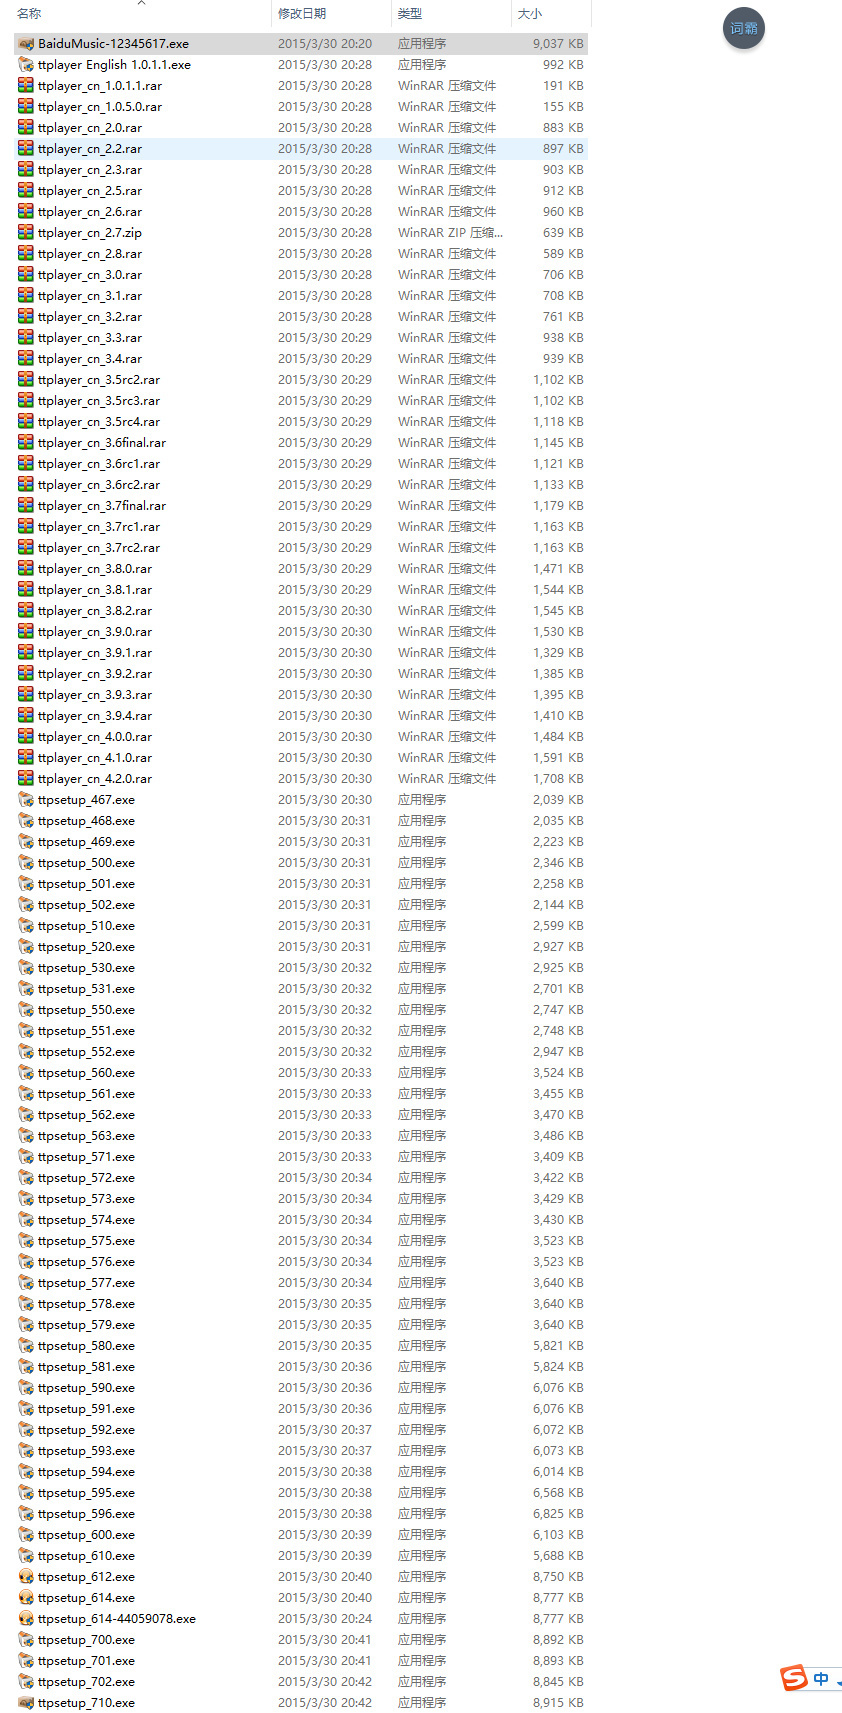Click the round 词霸 floating button
Viewport: 842px width, 1713px height.
(743, 28)
